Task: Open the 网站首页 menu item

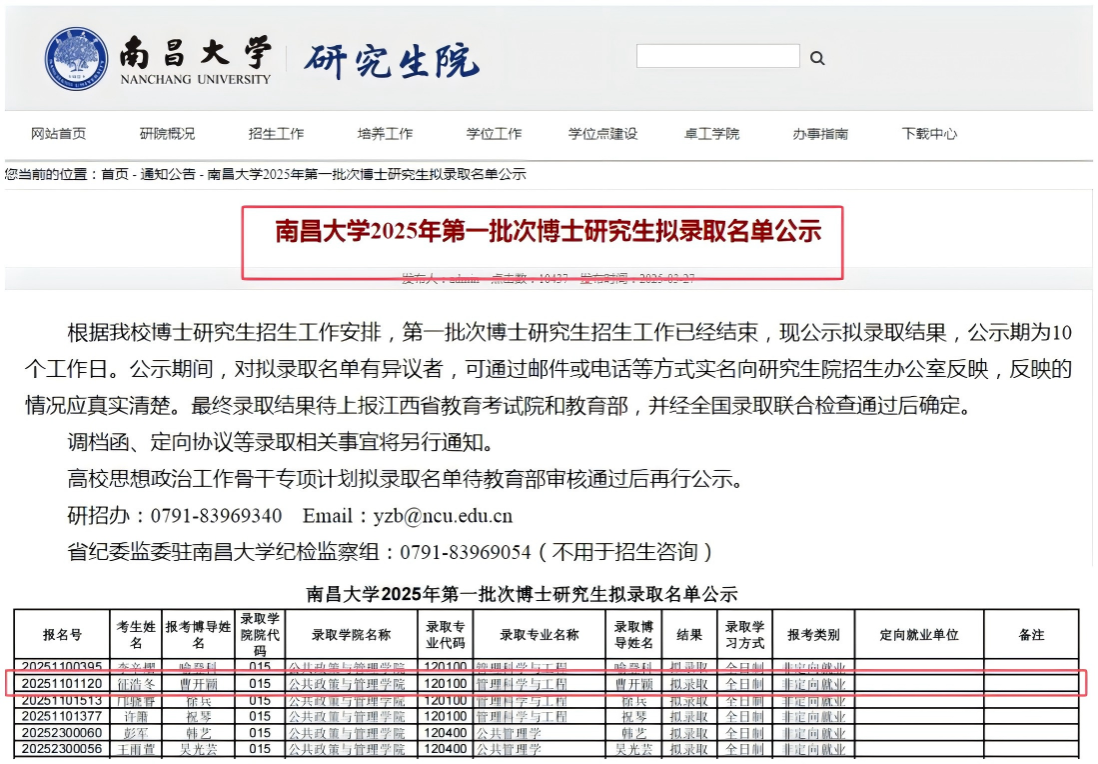Action: (58, 134)
